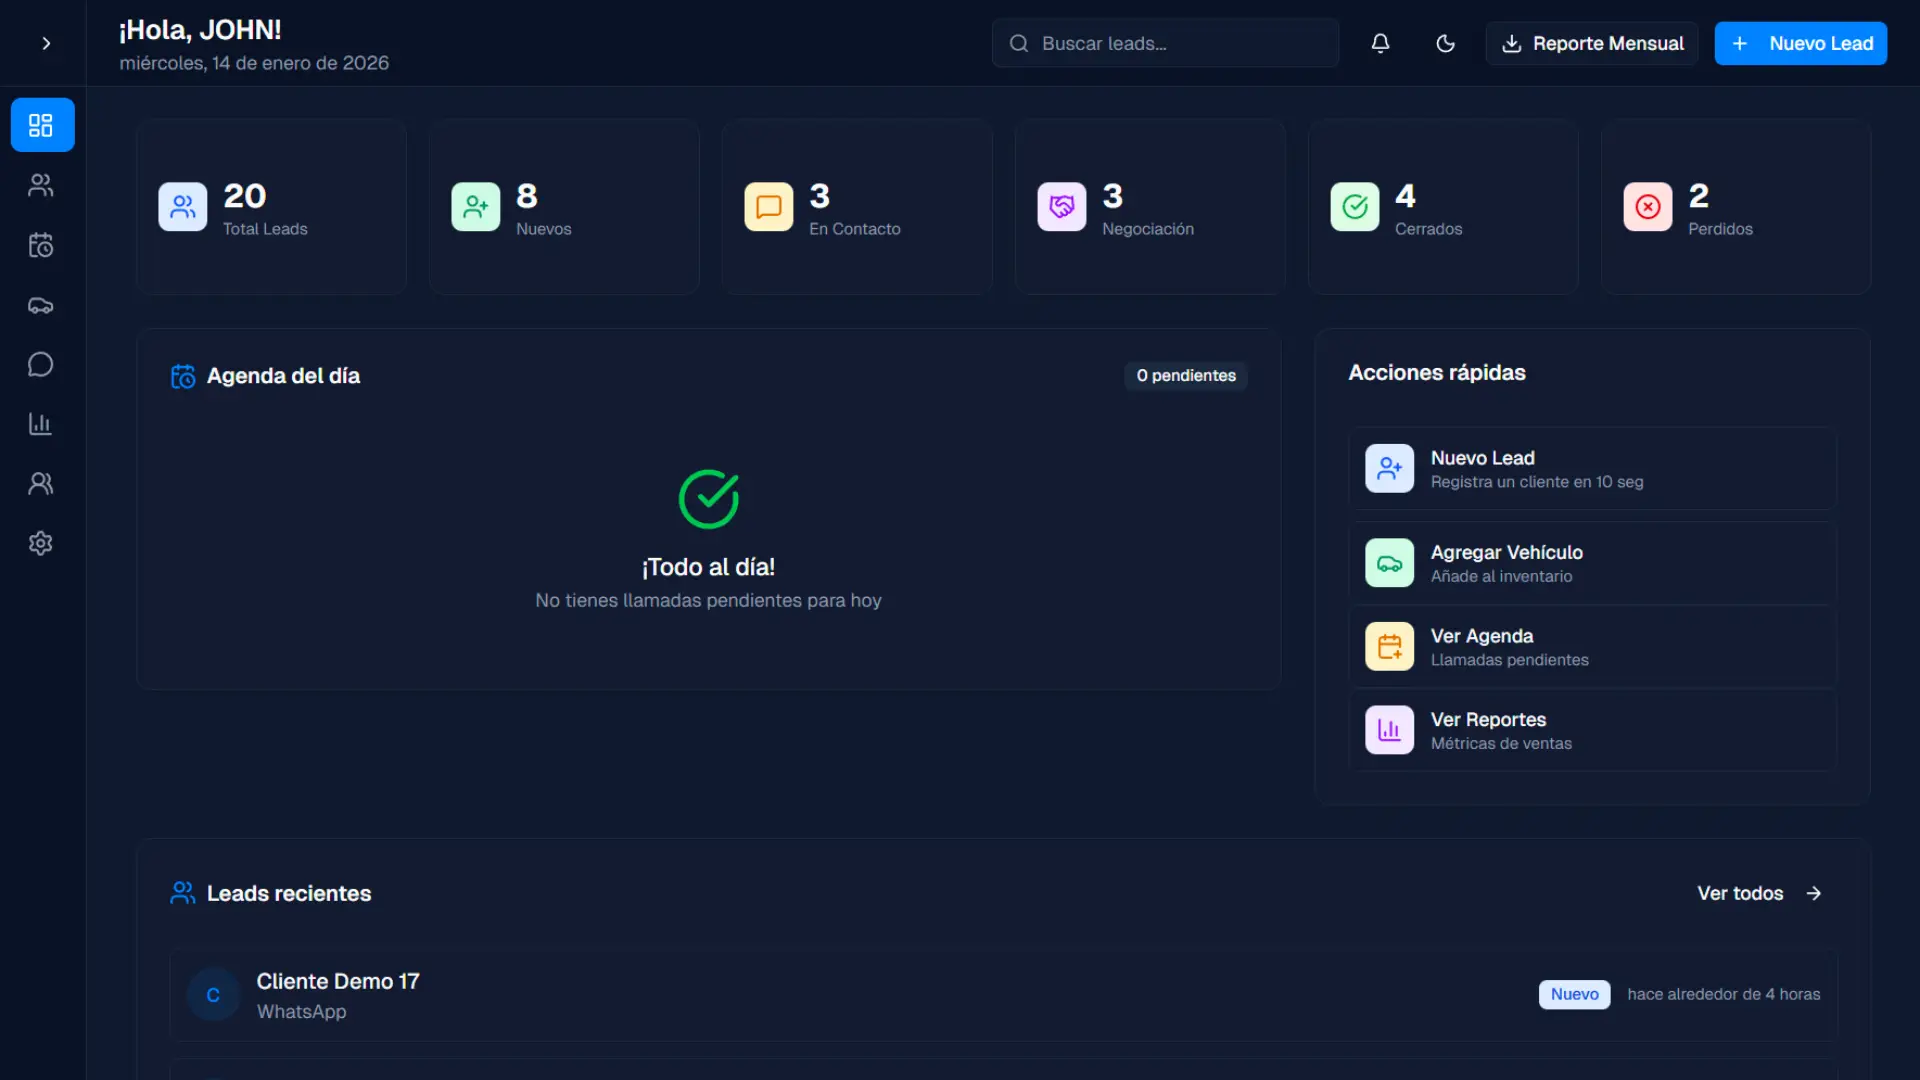
Task: Select the 'Agregar Vehículo' quick action
Action: (x=1590, y=562)
